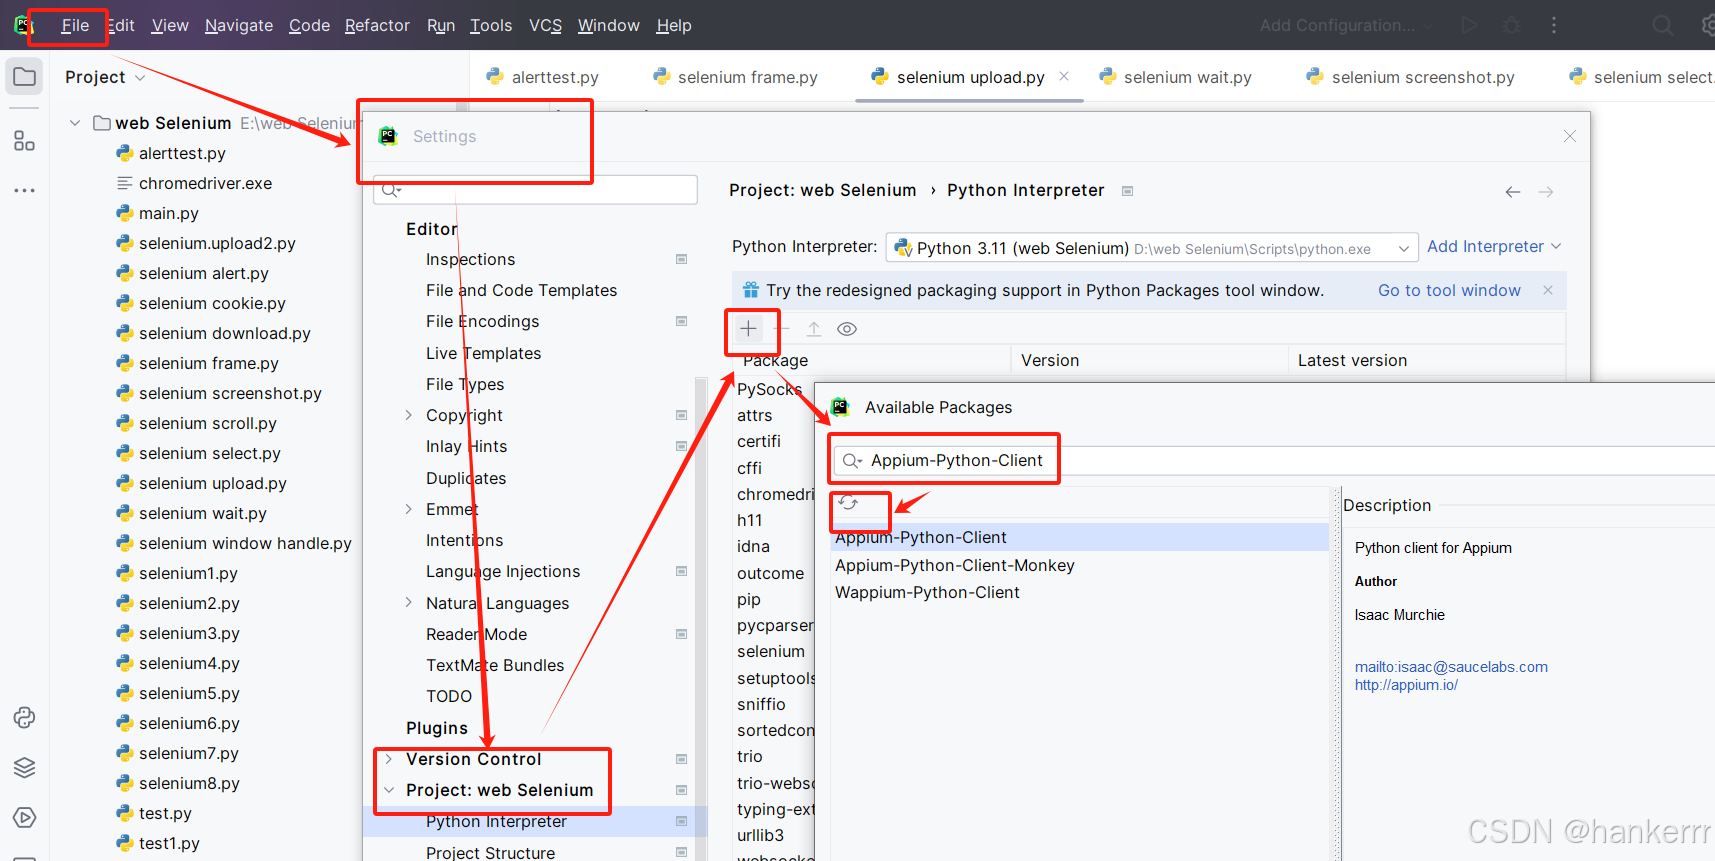Toggle show early releases eye icon
This screenshot has width=1715, height=861.
[847, 329]
